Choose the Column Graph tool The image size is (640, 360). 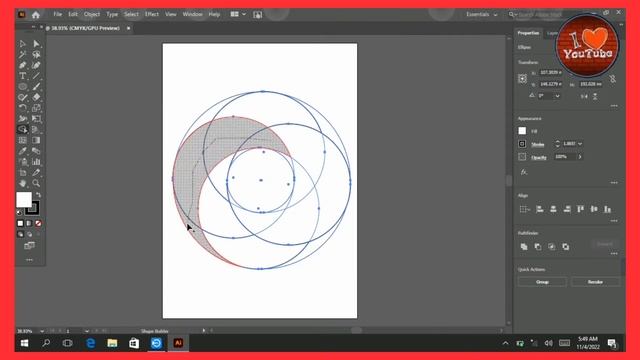tap(36, 162)
